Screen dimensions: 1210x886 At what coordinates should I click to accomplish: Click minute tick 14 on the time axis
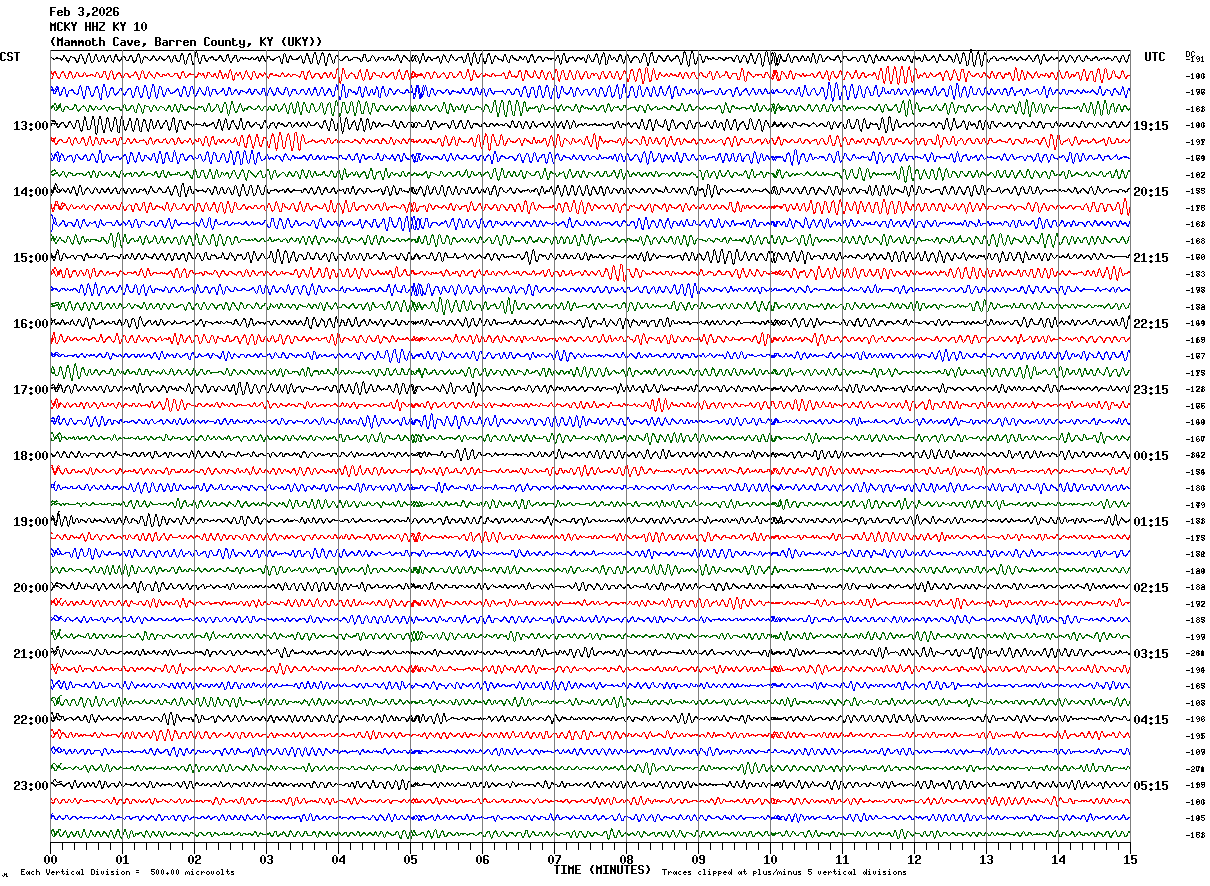1058,859
